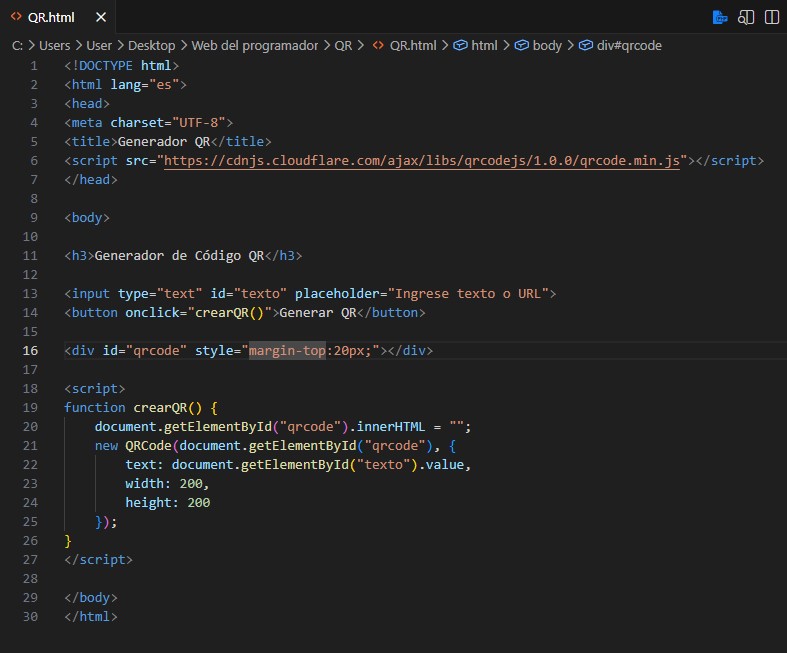
Task: Click 'innerHTML' on line 20
Action: click(x=390, y=427)
